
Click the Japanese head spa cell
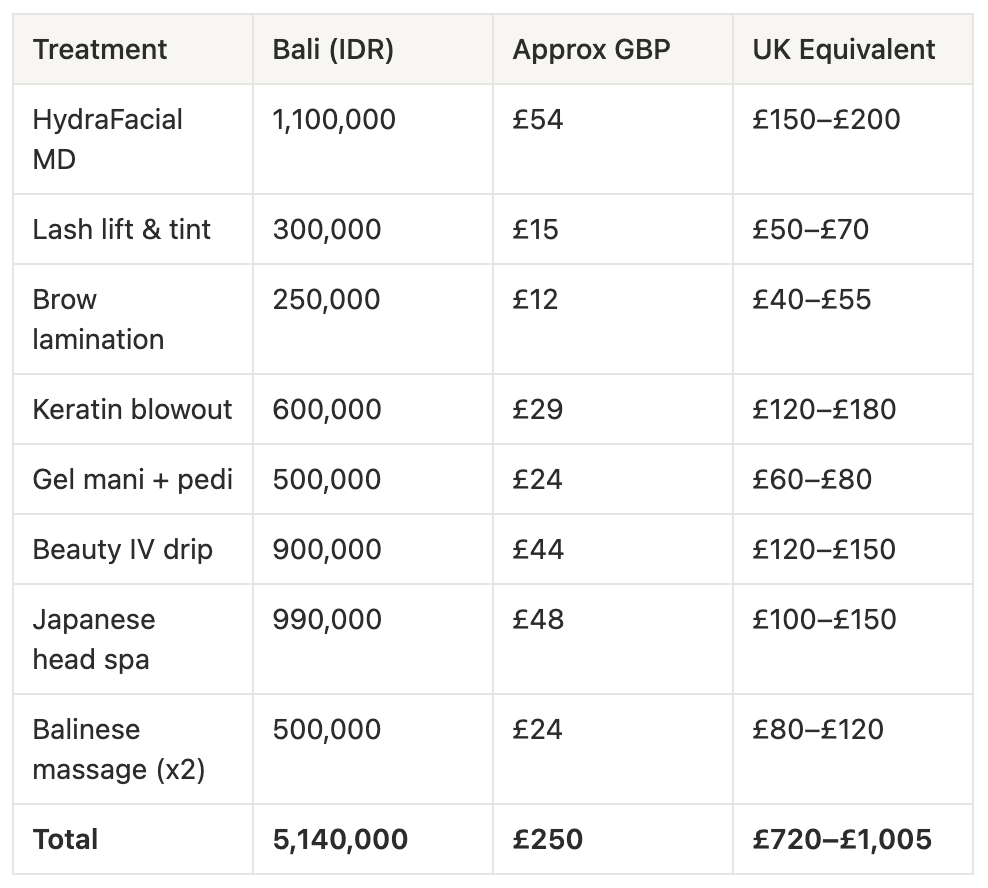click(x=133, y=639)
